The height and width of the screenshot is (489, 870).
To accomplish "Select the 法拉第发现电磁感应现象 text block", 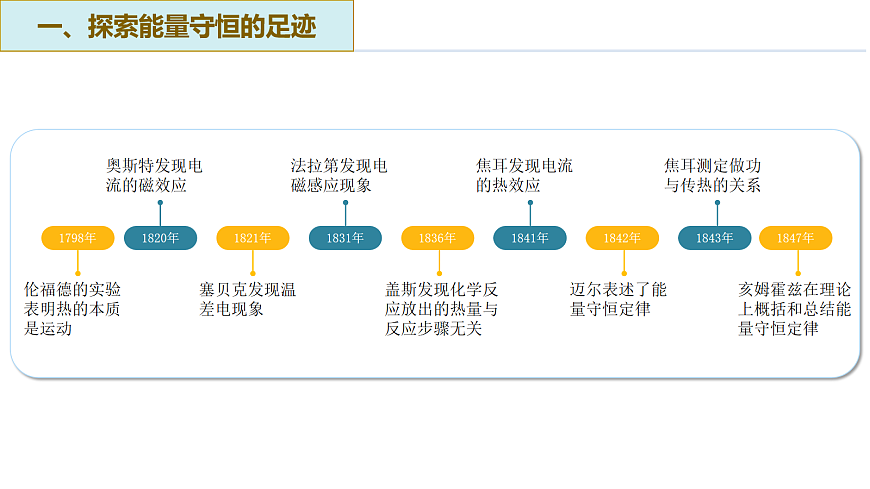I will (x=338, y=175).
